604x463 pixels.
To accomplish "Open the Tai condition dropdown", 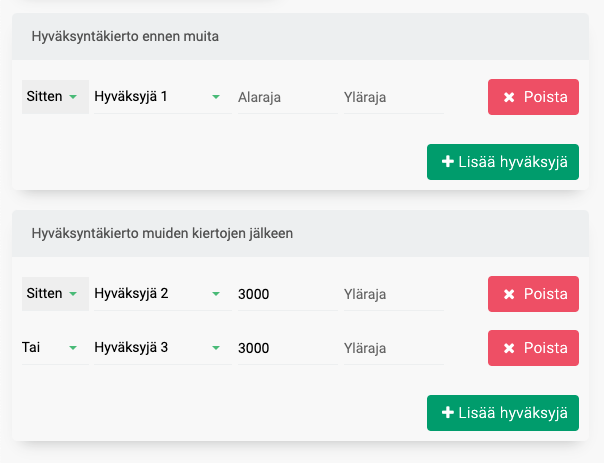I will click(x=55, y=348).
